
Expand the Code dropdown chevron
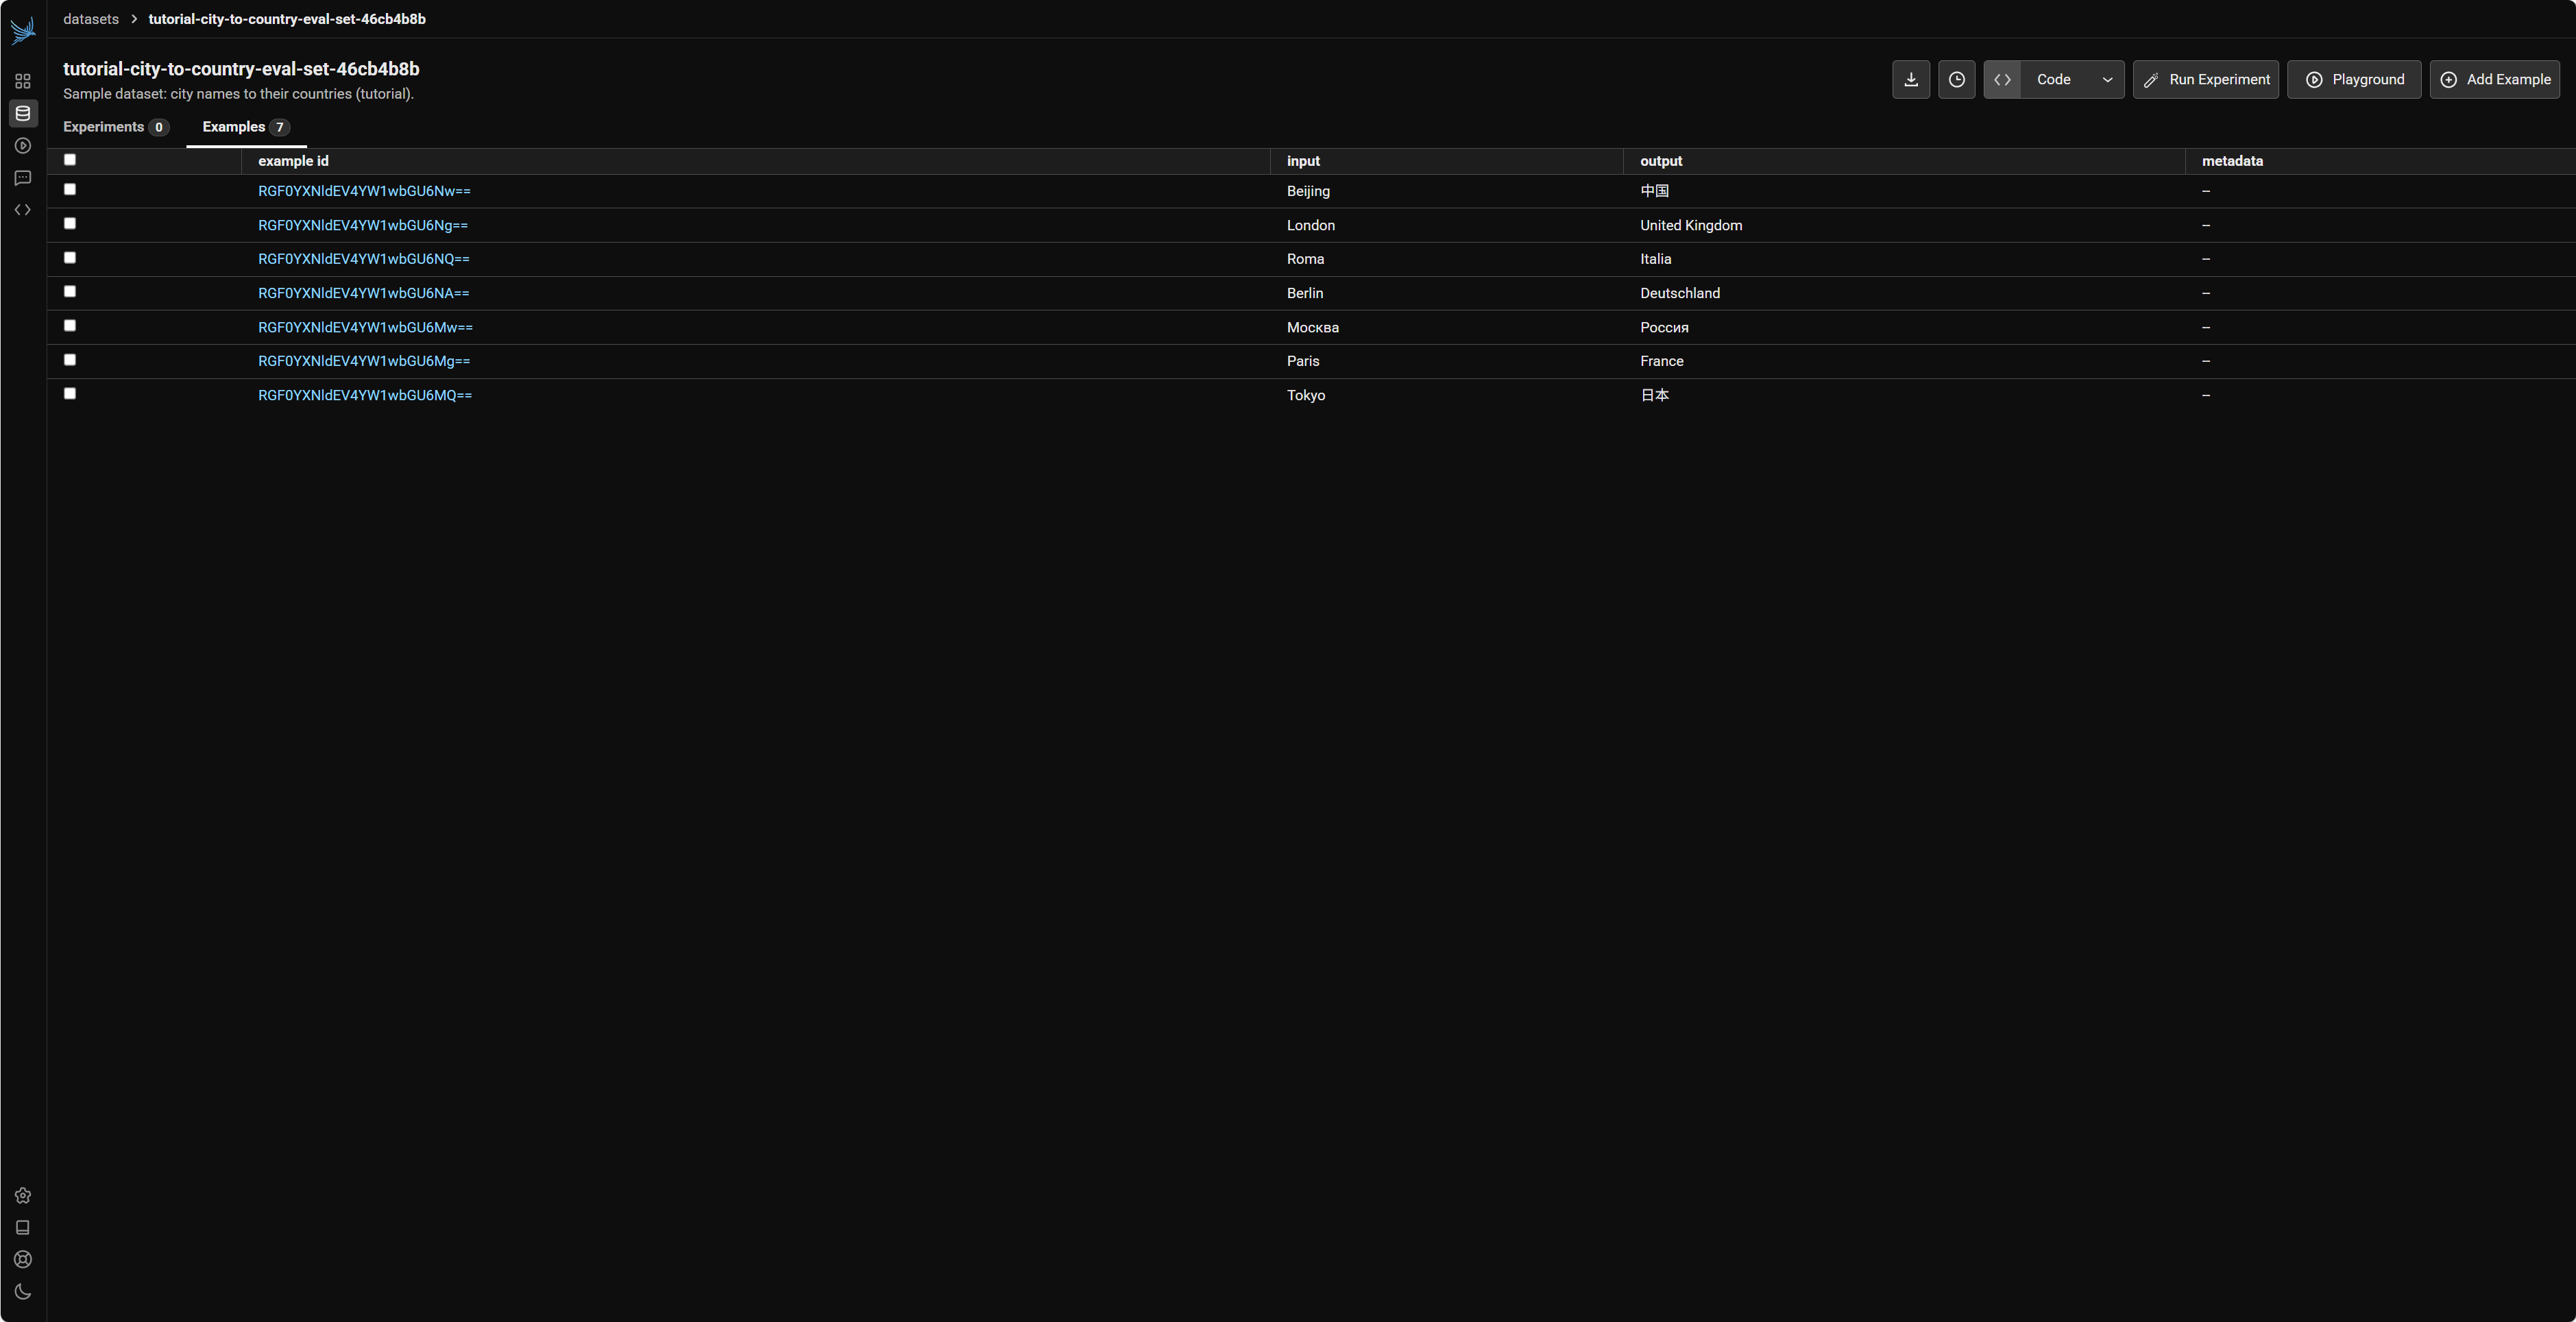[x=2107, y=80]
